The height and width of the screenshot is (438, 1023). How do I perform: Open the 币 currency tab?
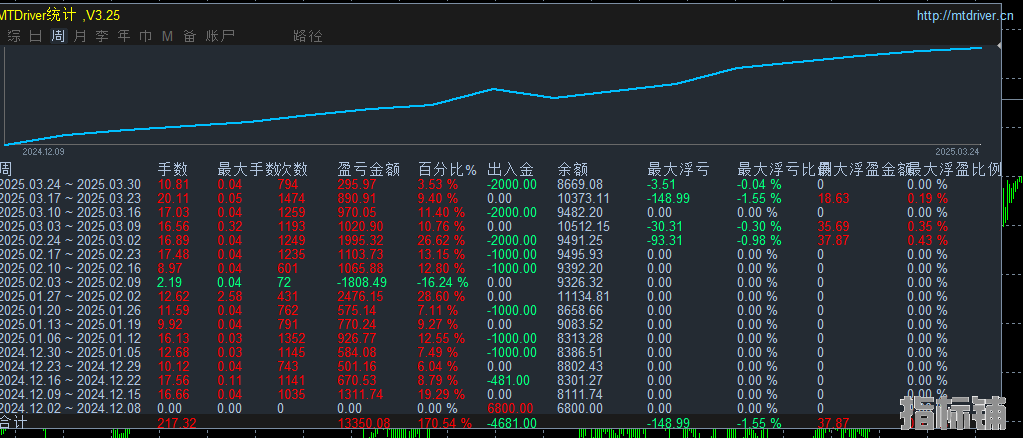(146, 37)
